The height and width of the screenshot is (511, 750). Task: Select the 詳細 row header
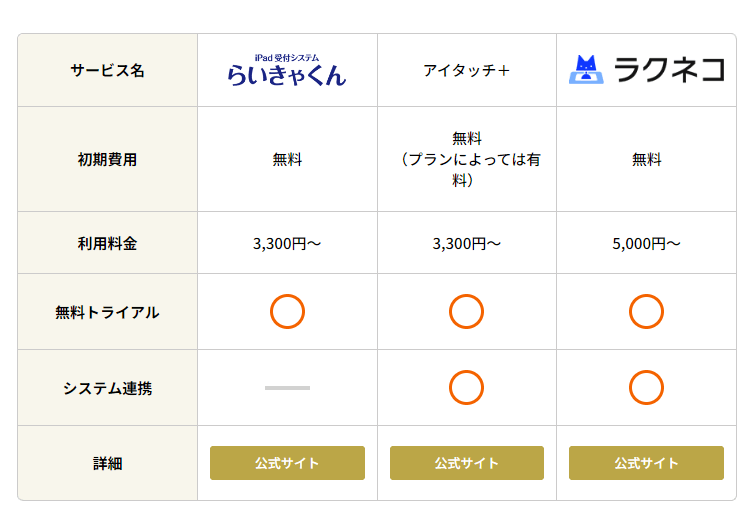108,464
